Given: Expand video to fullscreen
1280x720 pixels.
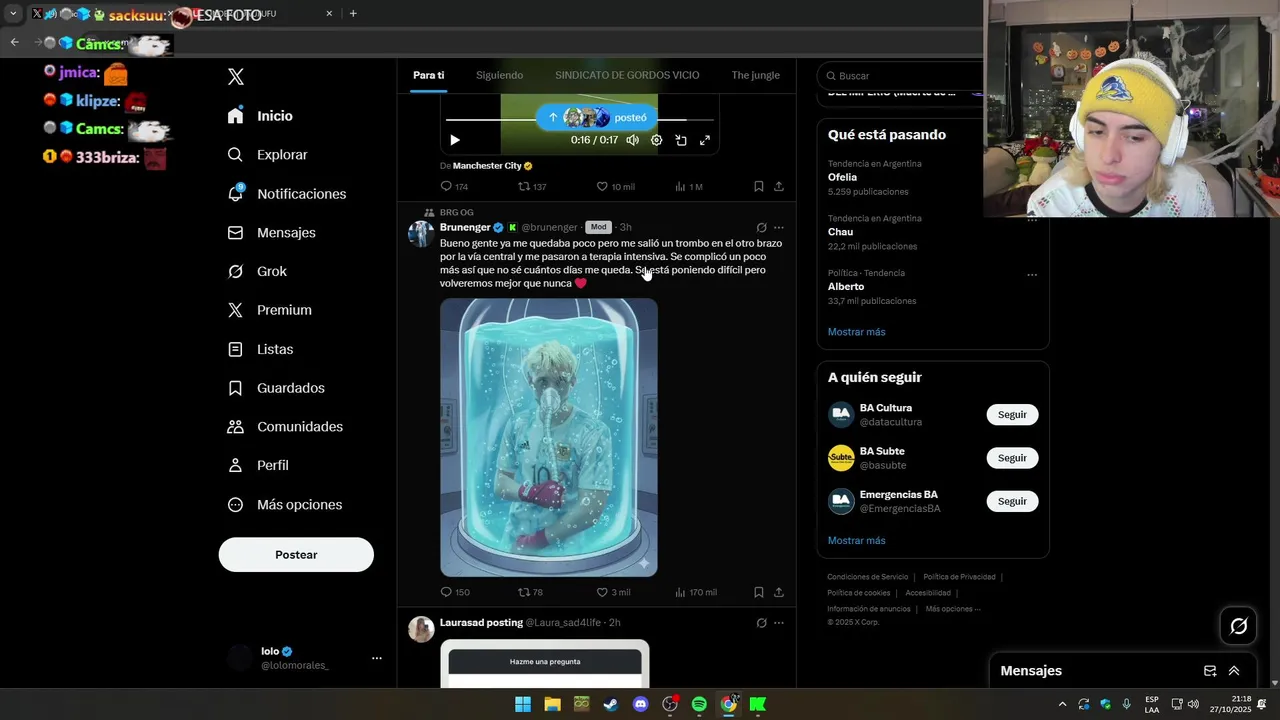Looking at the screenshot, I should click(704, 140).
